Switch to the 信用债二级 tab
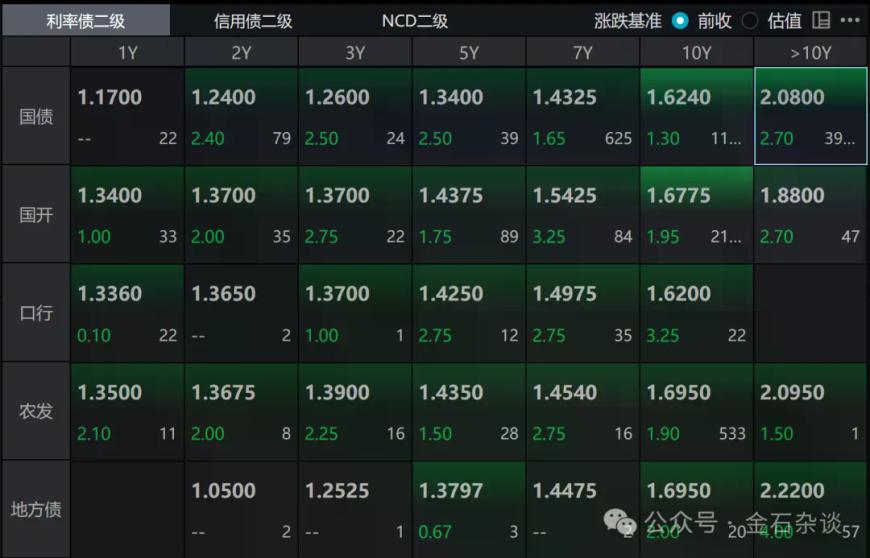 point(253,21)
